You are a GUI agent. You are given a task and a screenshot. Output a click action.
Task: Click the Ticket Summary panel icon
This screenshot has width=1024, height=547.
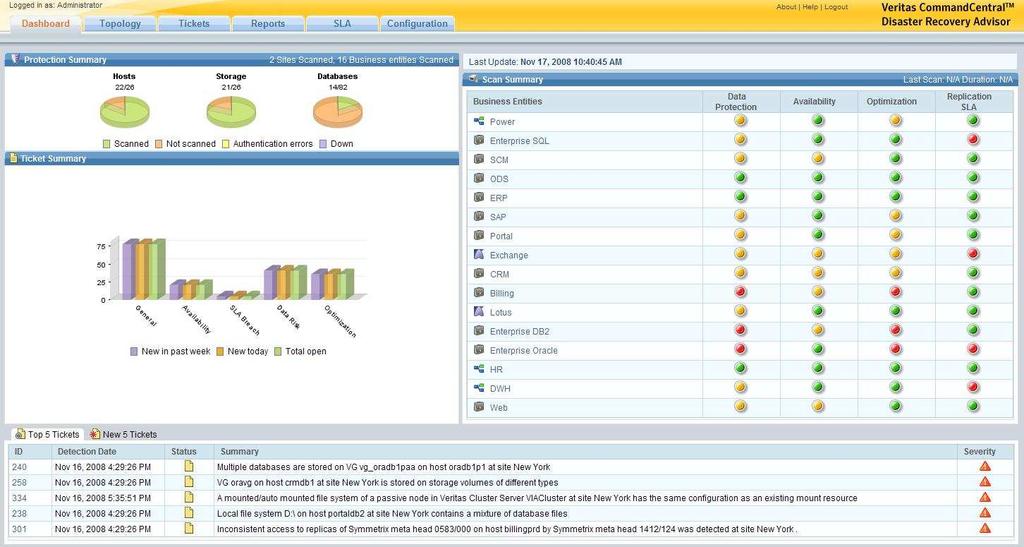tap(13, 158)
